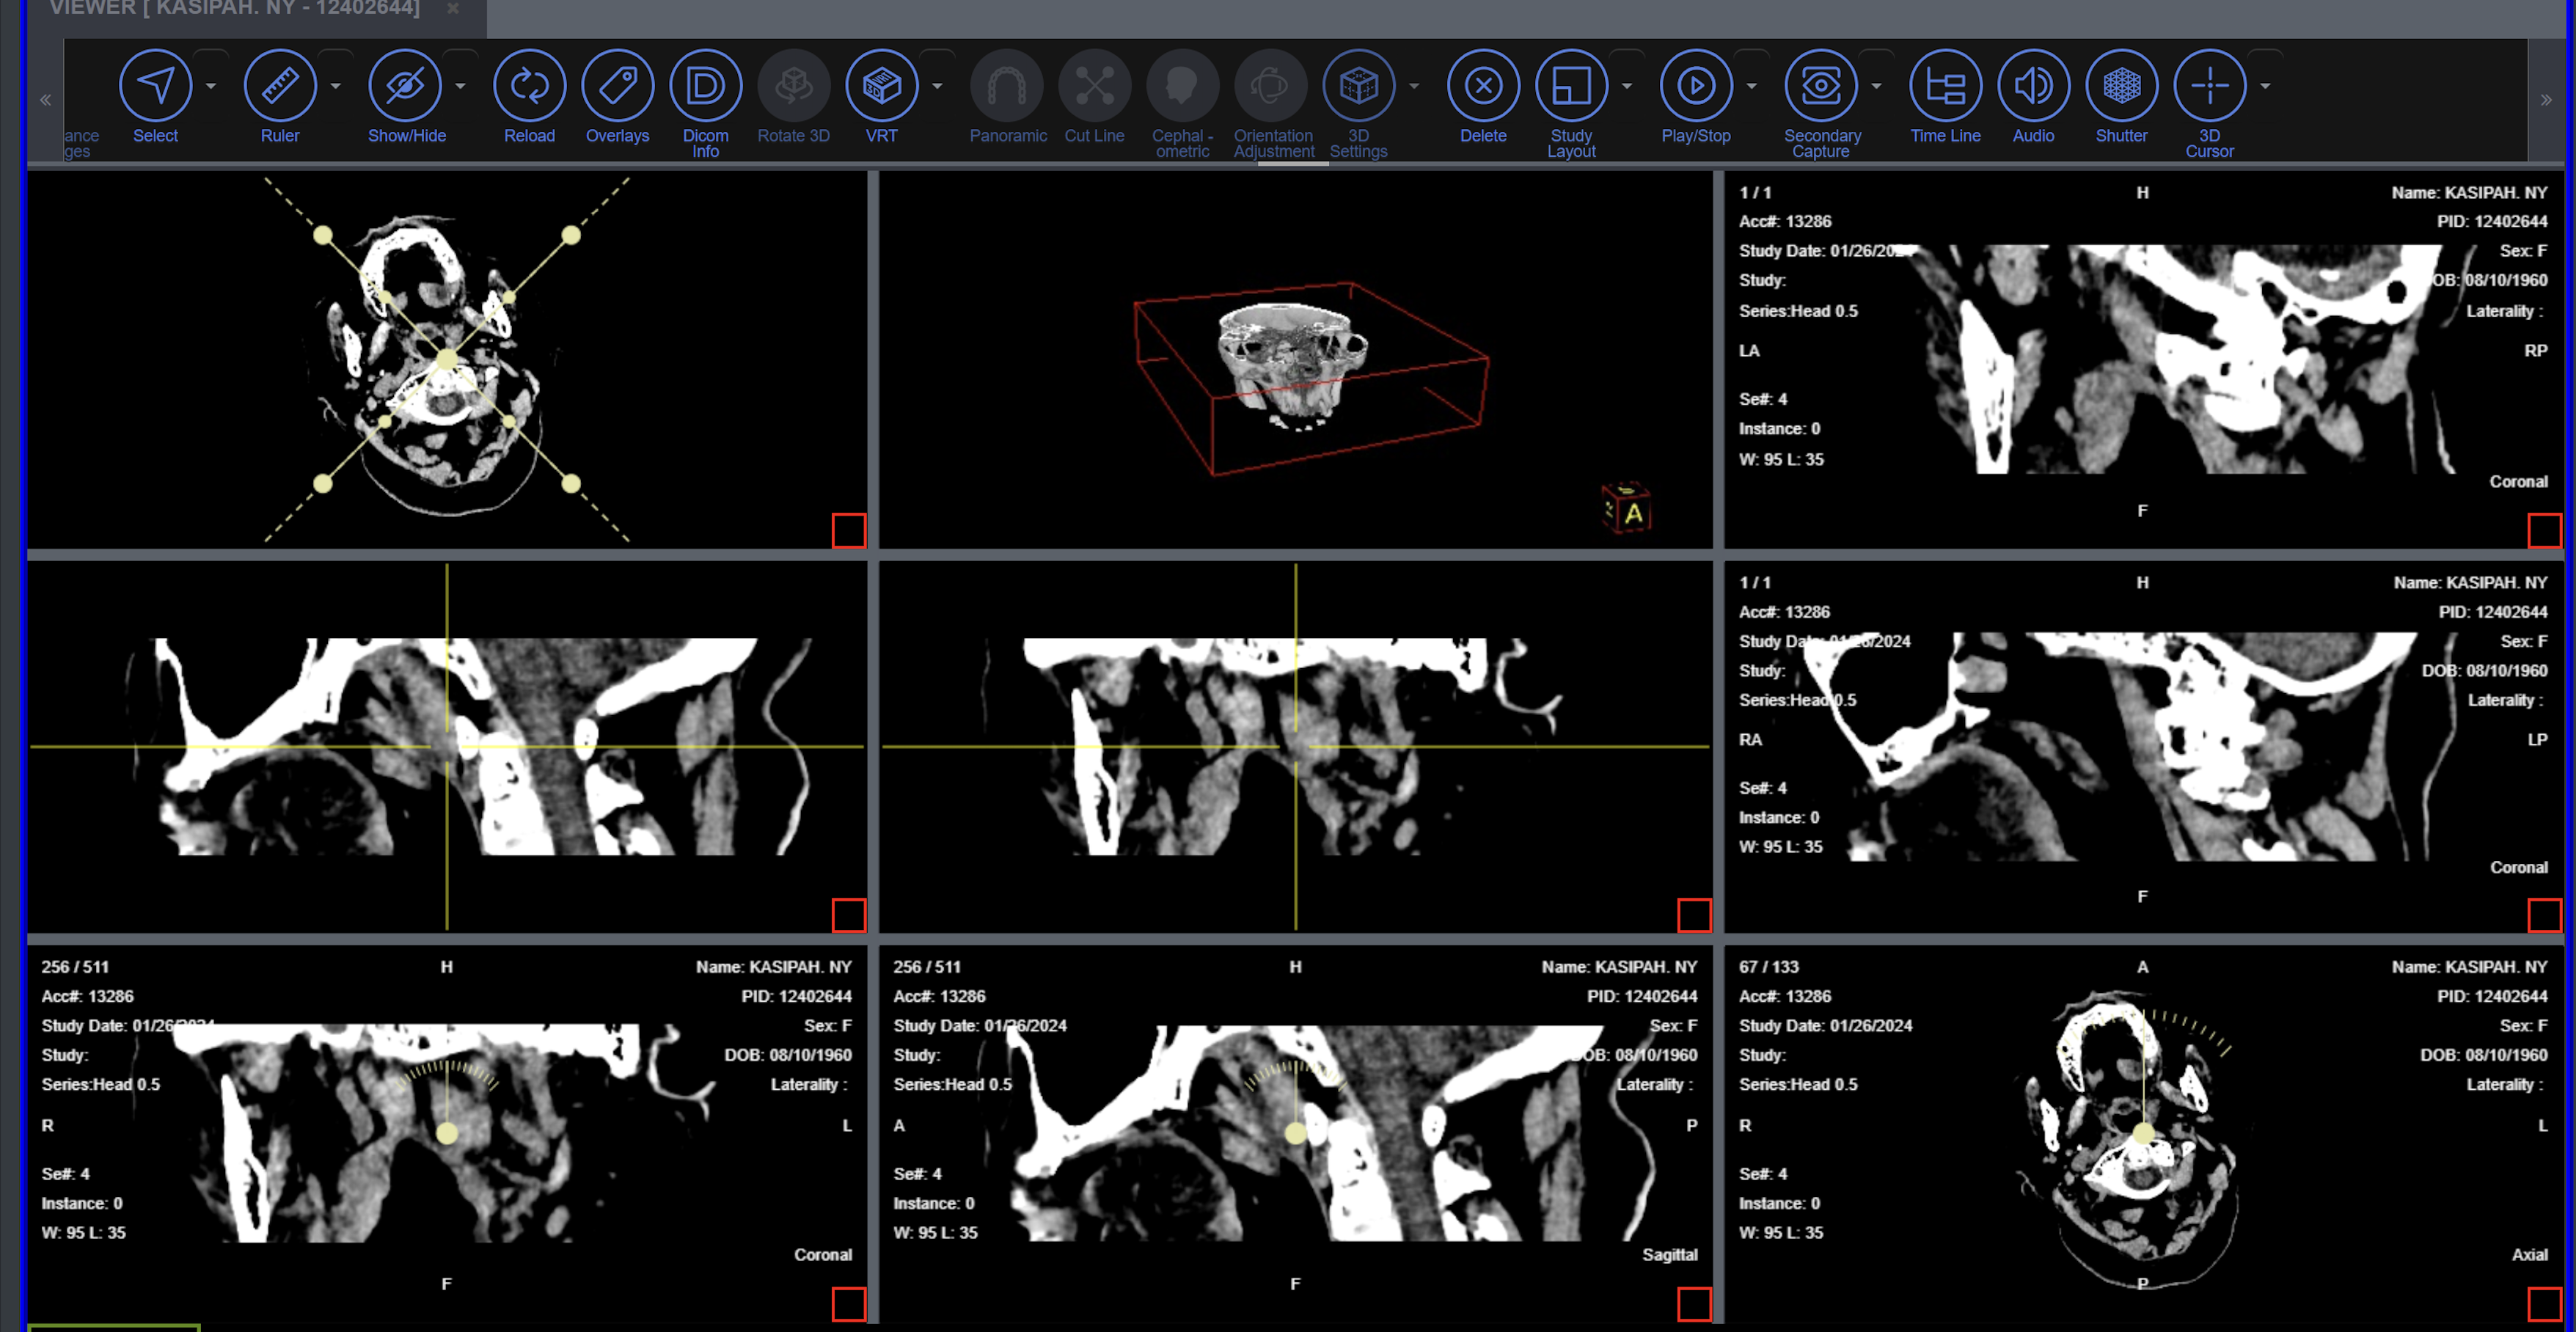The width and height of the screenshot is (2576, 1332).
Task: Expand the Secondary Capture dropdown arrow
Action: [1876, 86]
